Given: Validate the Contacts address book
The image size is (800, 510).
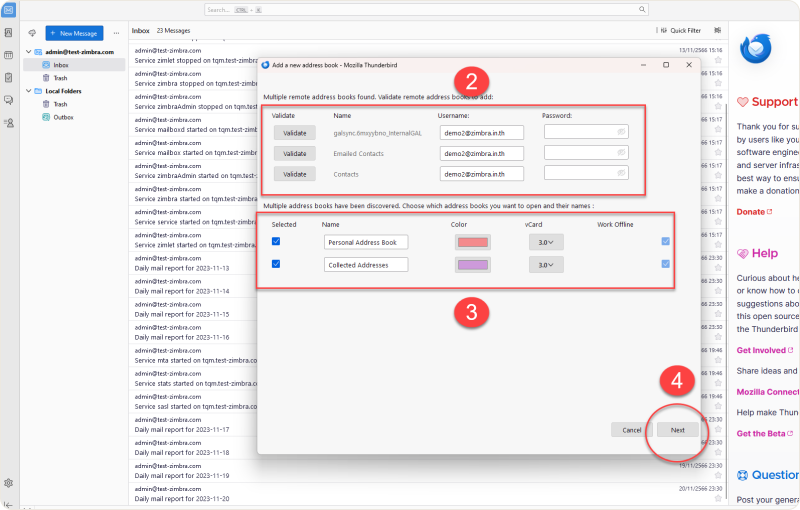Looking at the screenshot, I should (x=295, y=174).
